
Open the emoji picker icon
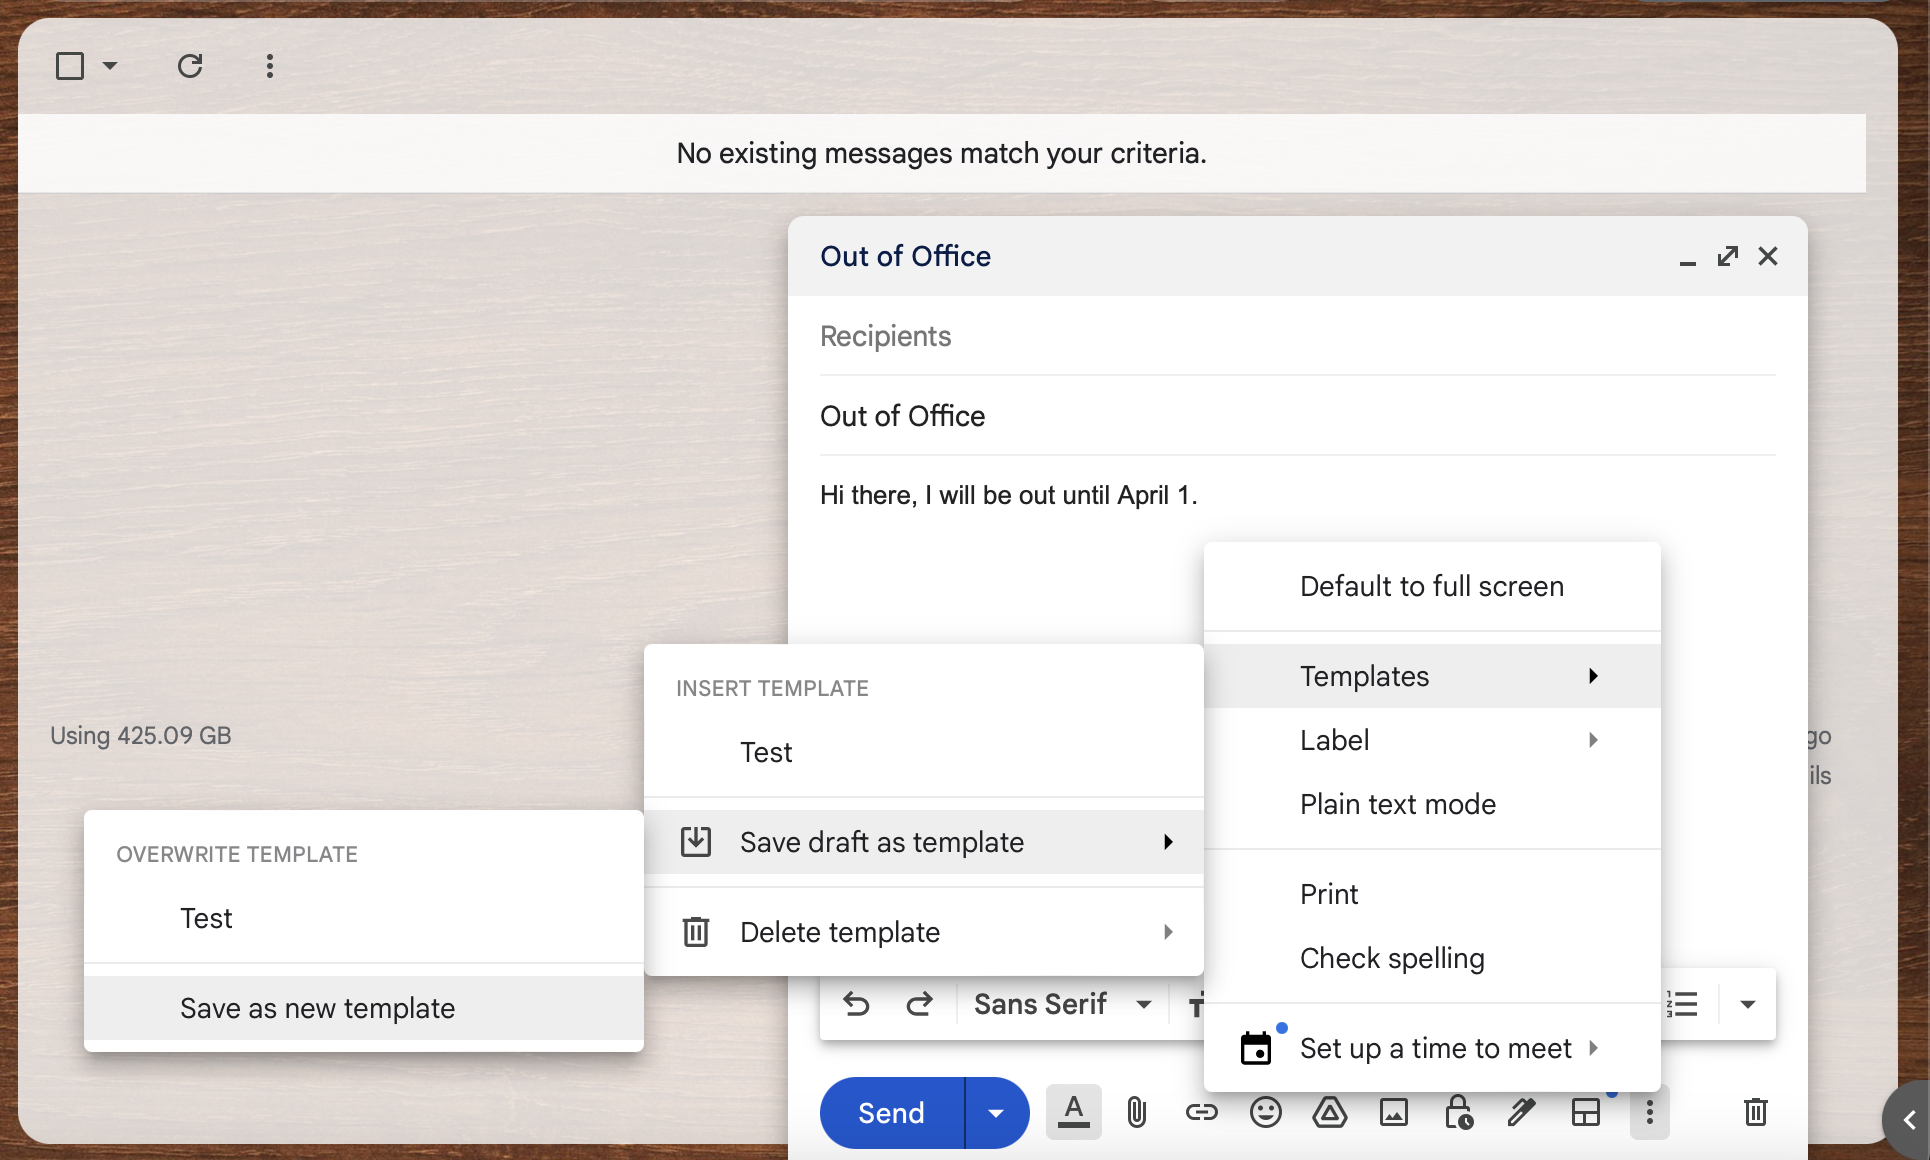click(x=1265, y=1112)
